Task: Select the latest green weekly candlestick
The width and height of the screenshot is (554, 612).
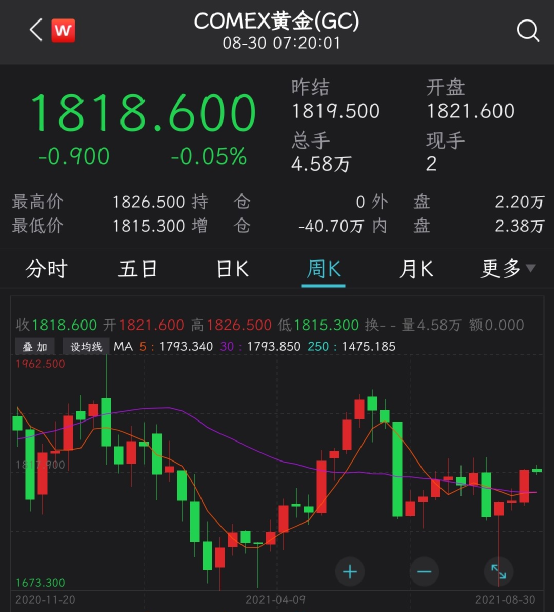Action: 537,470
